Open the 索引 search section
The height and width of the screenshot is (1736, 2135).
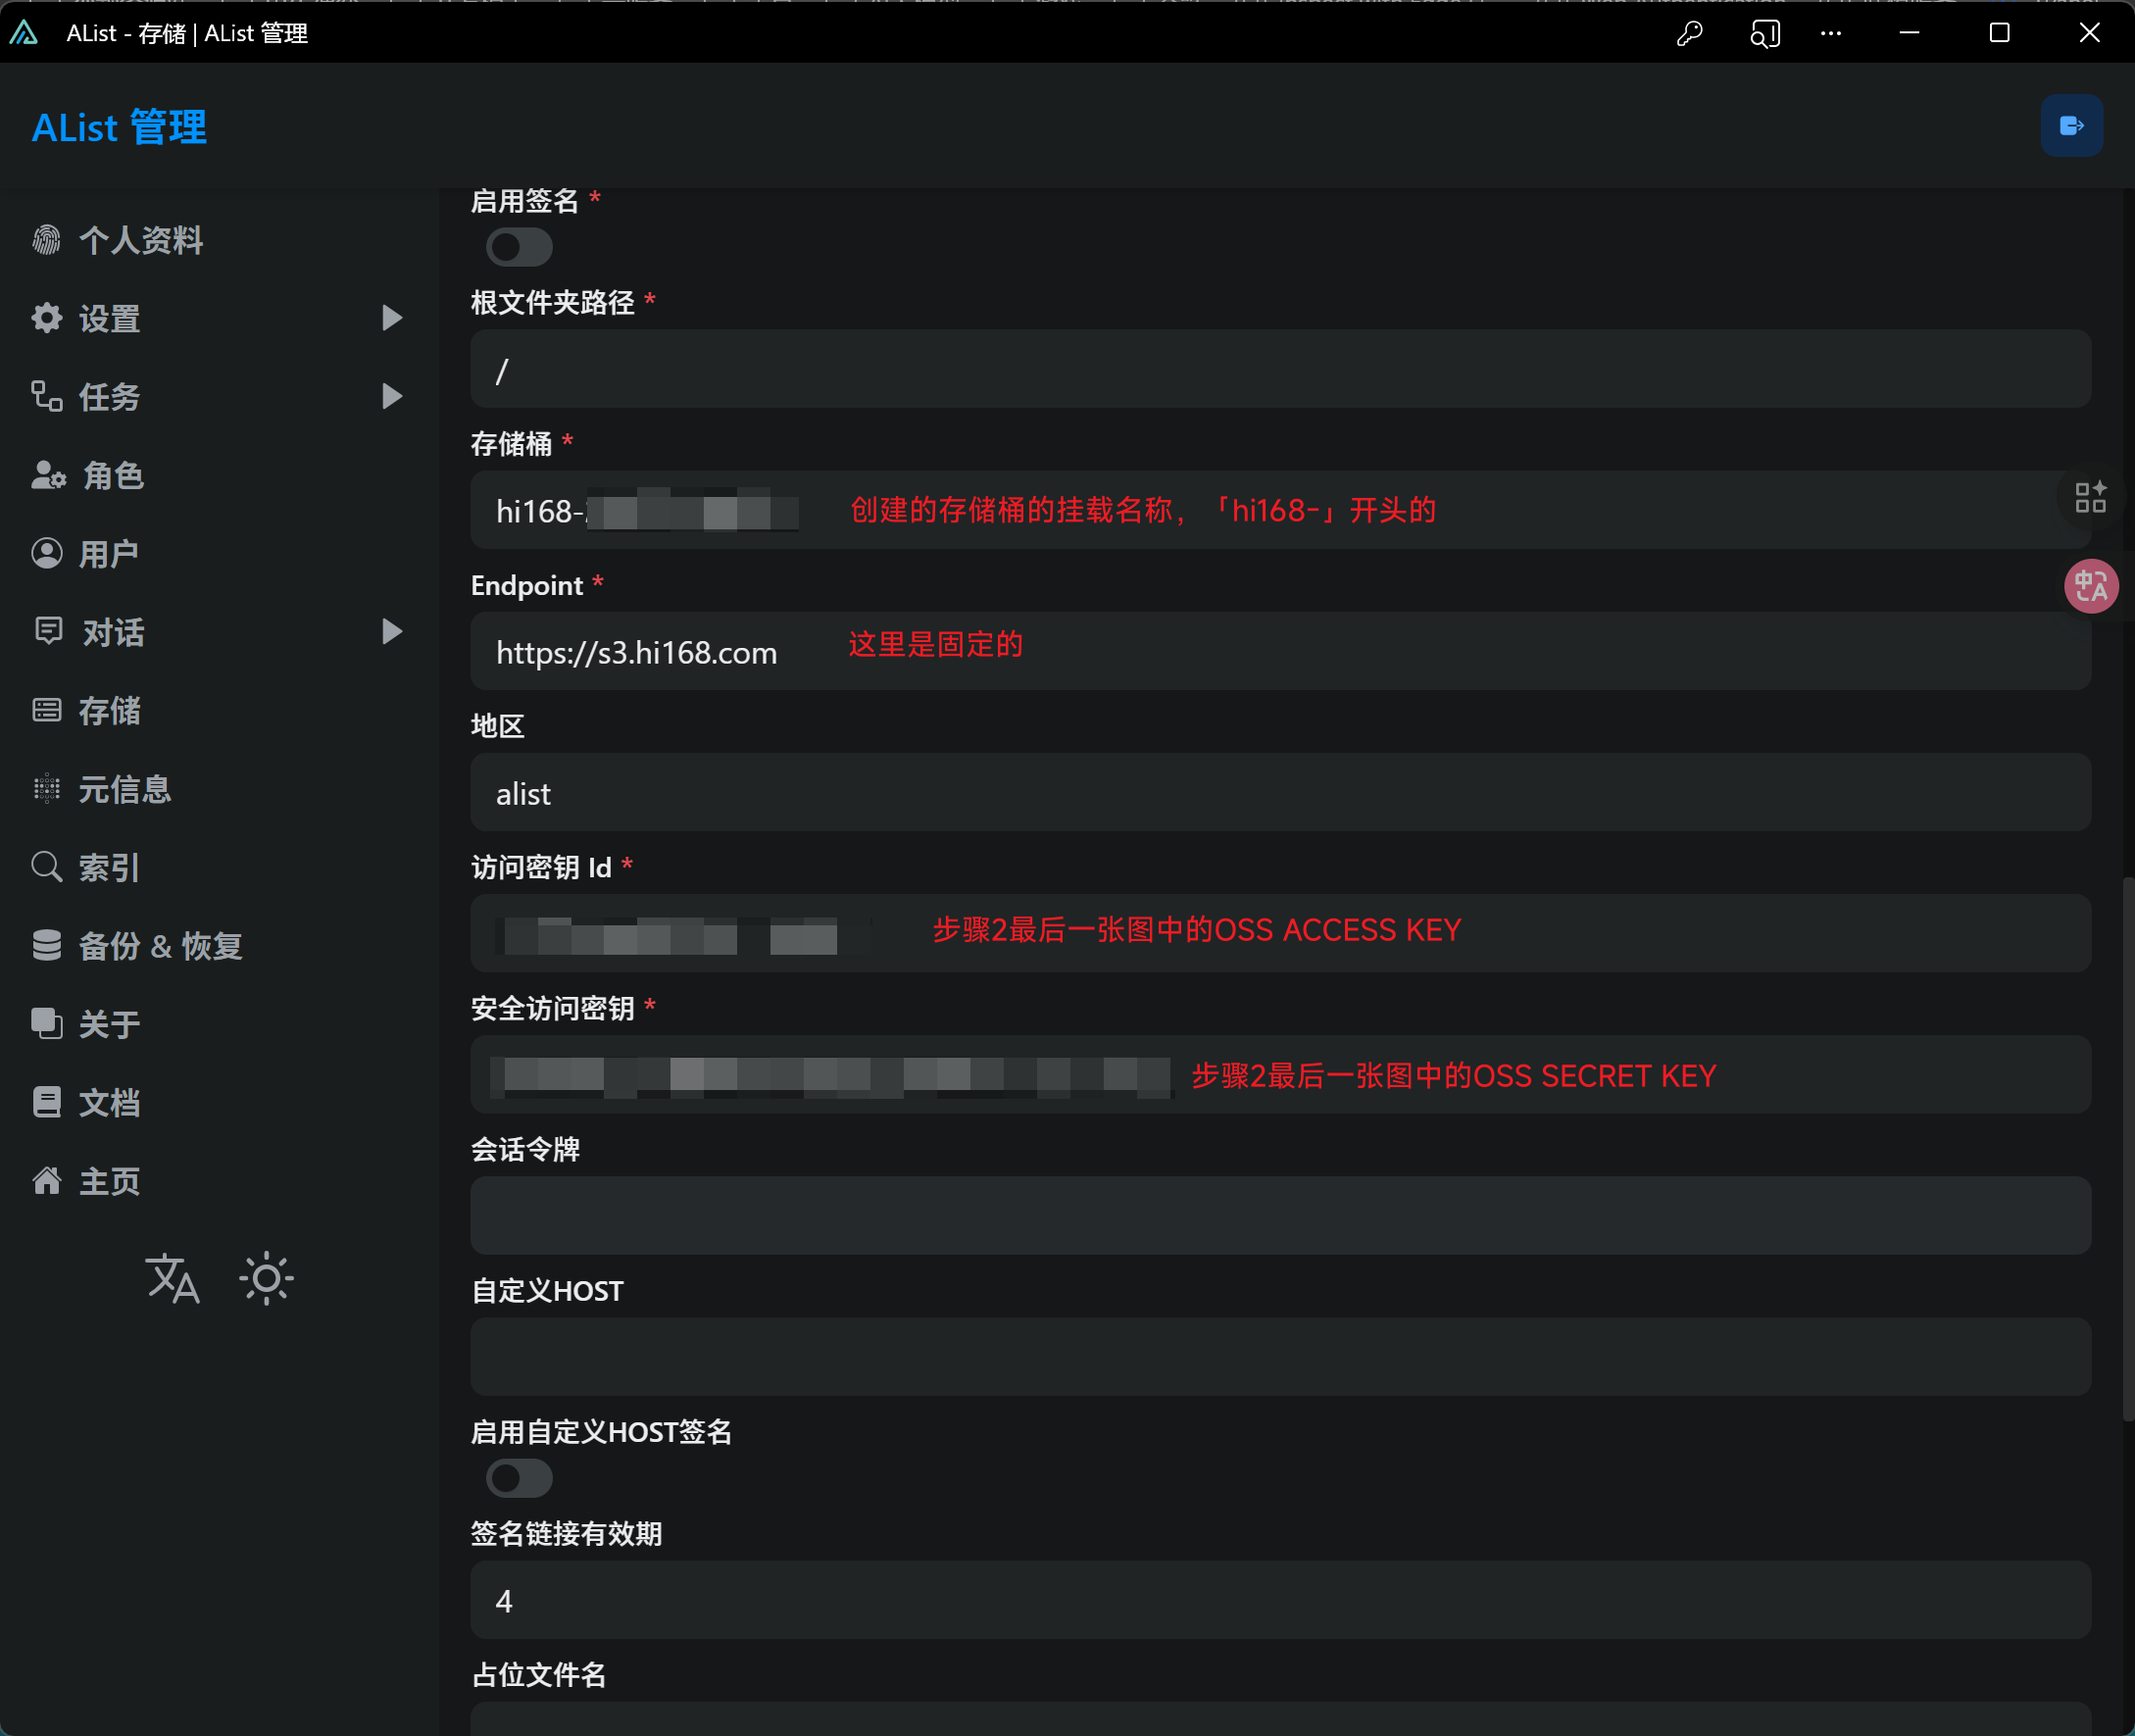pyautogui.click(x=46, y=867)
